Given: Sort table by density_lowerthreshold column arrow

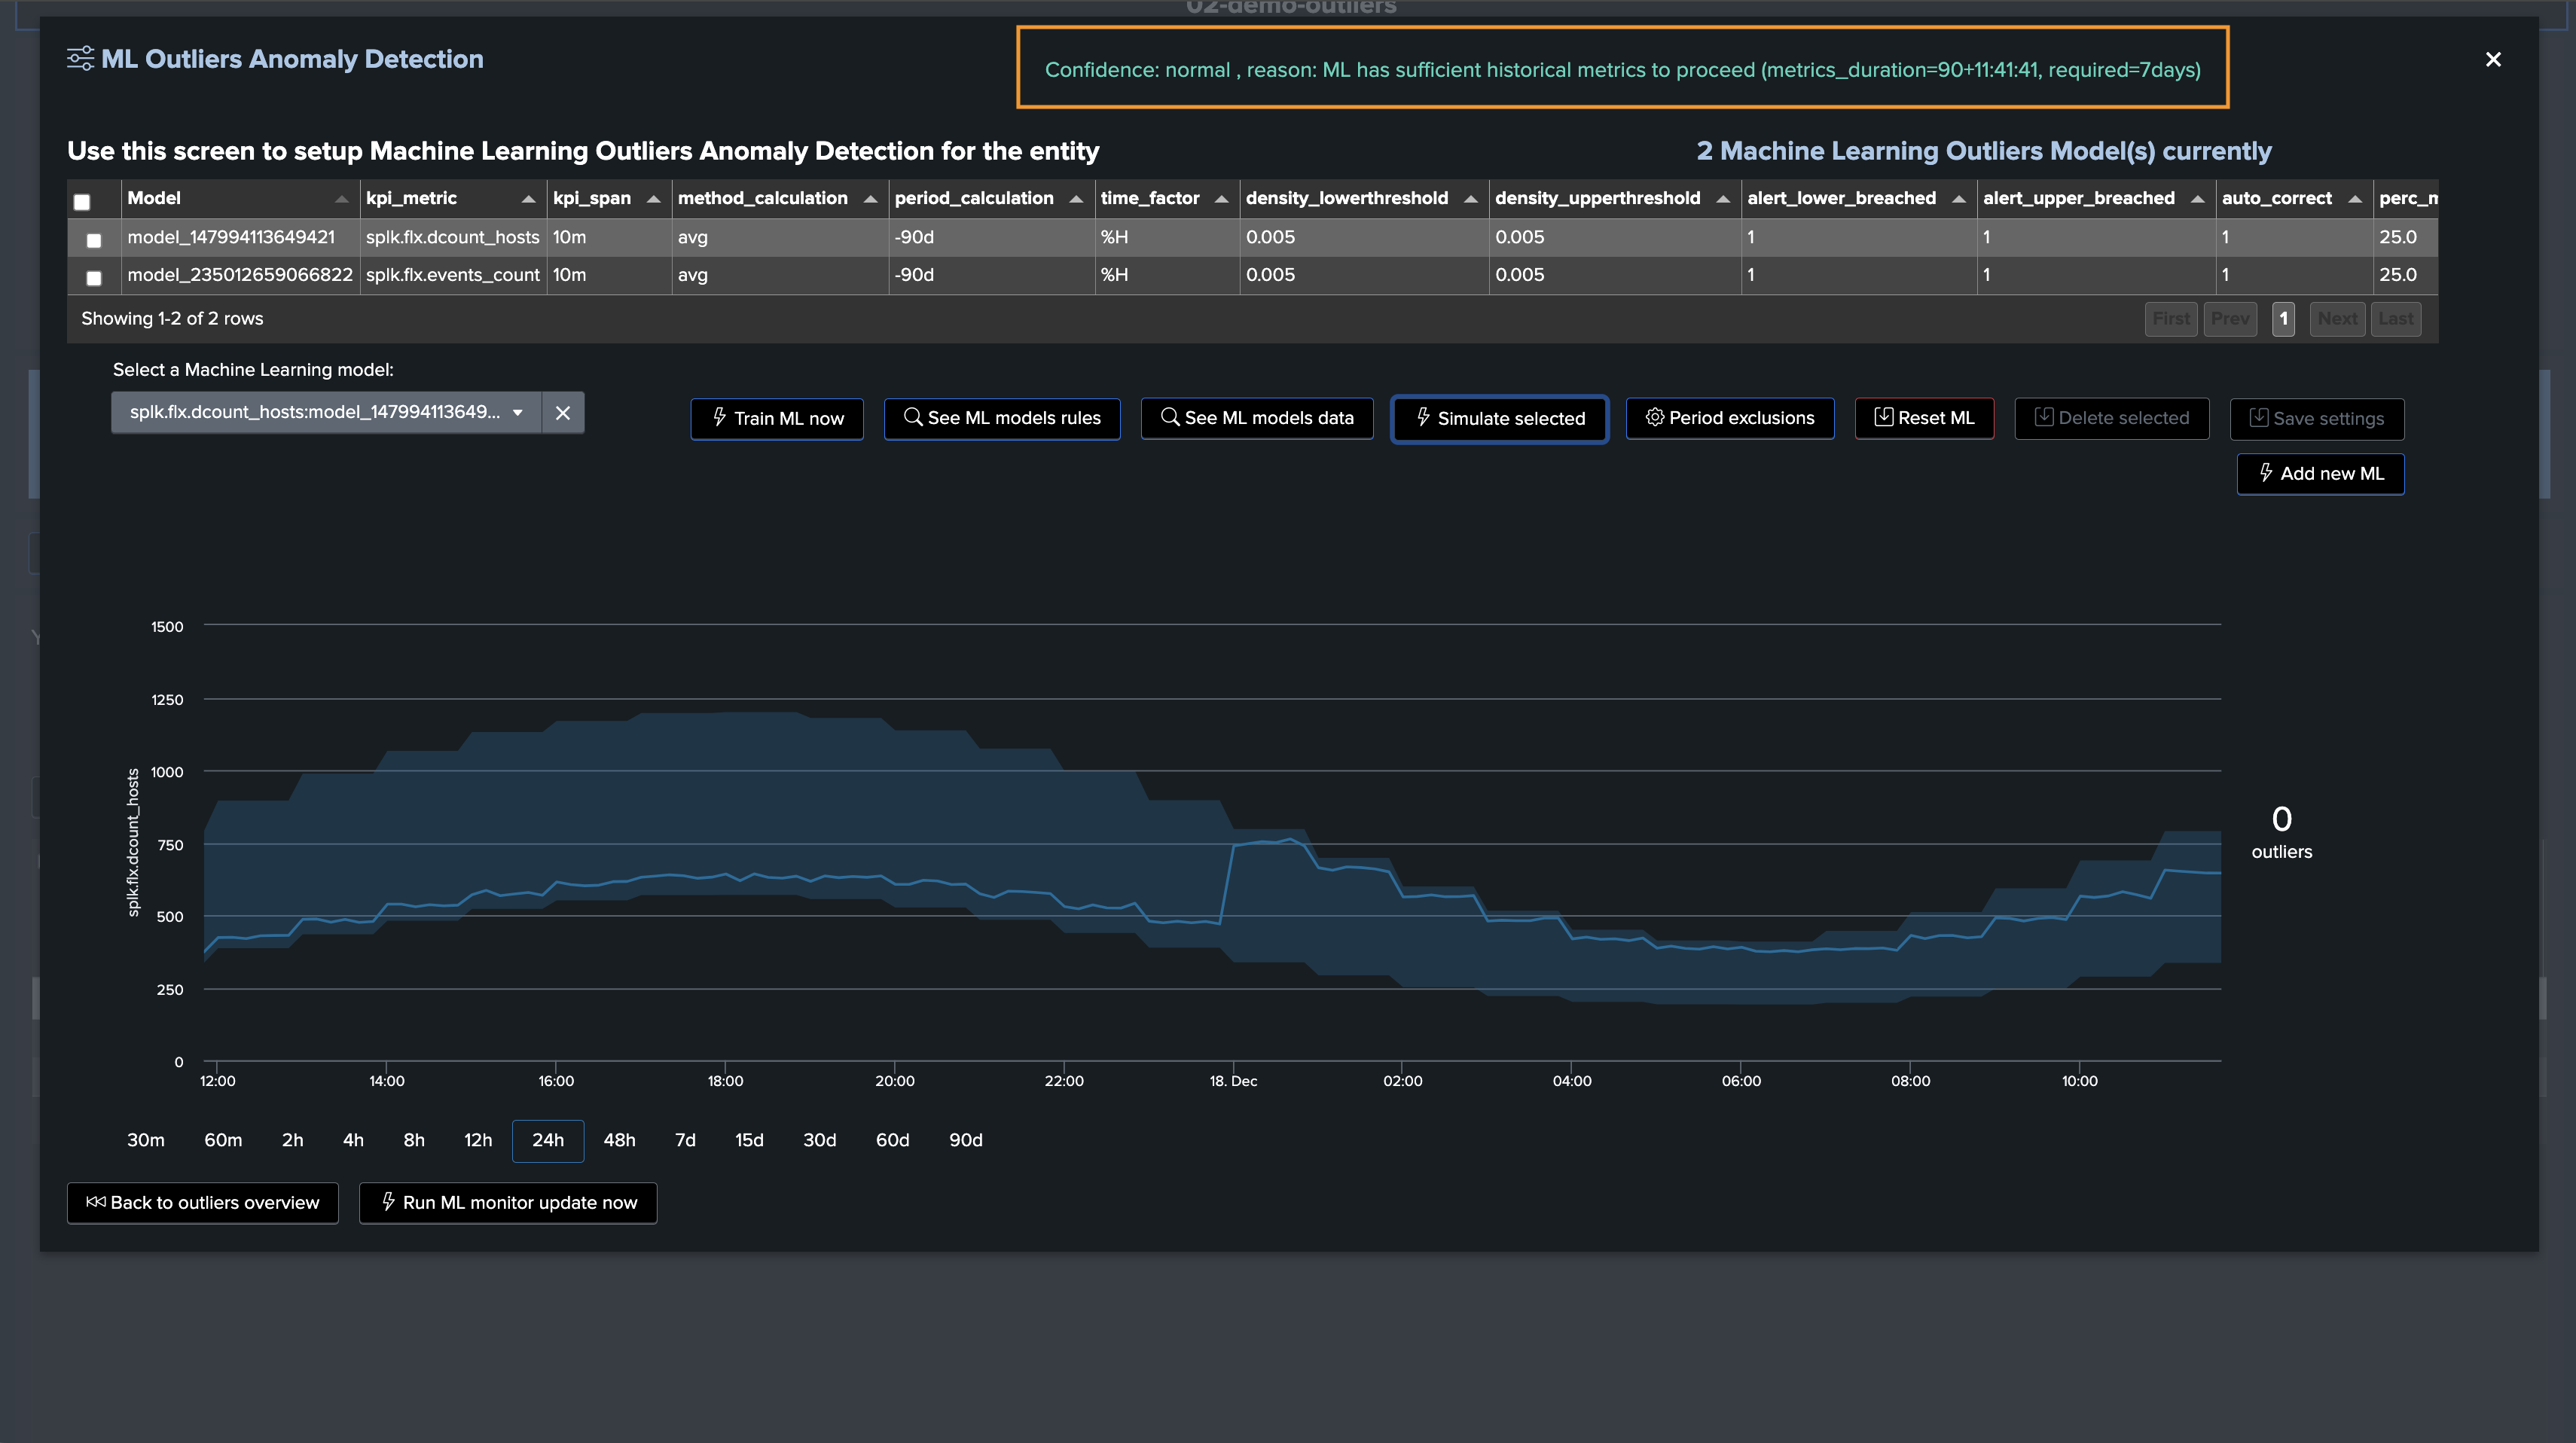Looking at the screenshot, I should point(1471,199).
